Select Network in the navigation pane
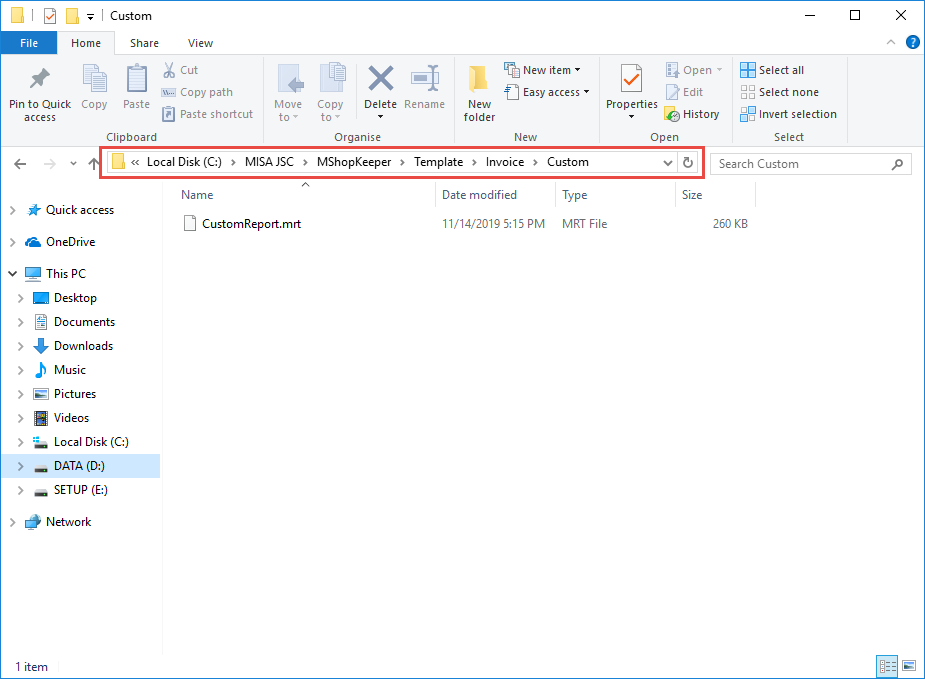The width and height of the screenshot is (925, 679). 68,522
